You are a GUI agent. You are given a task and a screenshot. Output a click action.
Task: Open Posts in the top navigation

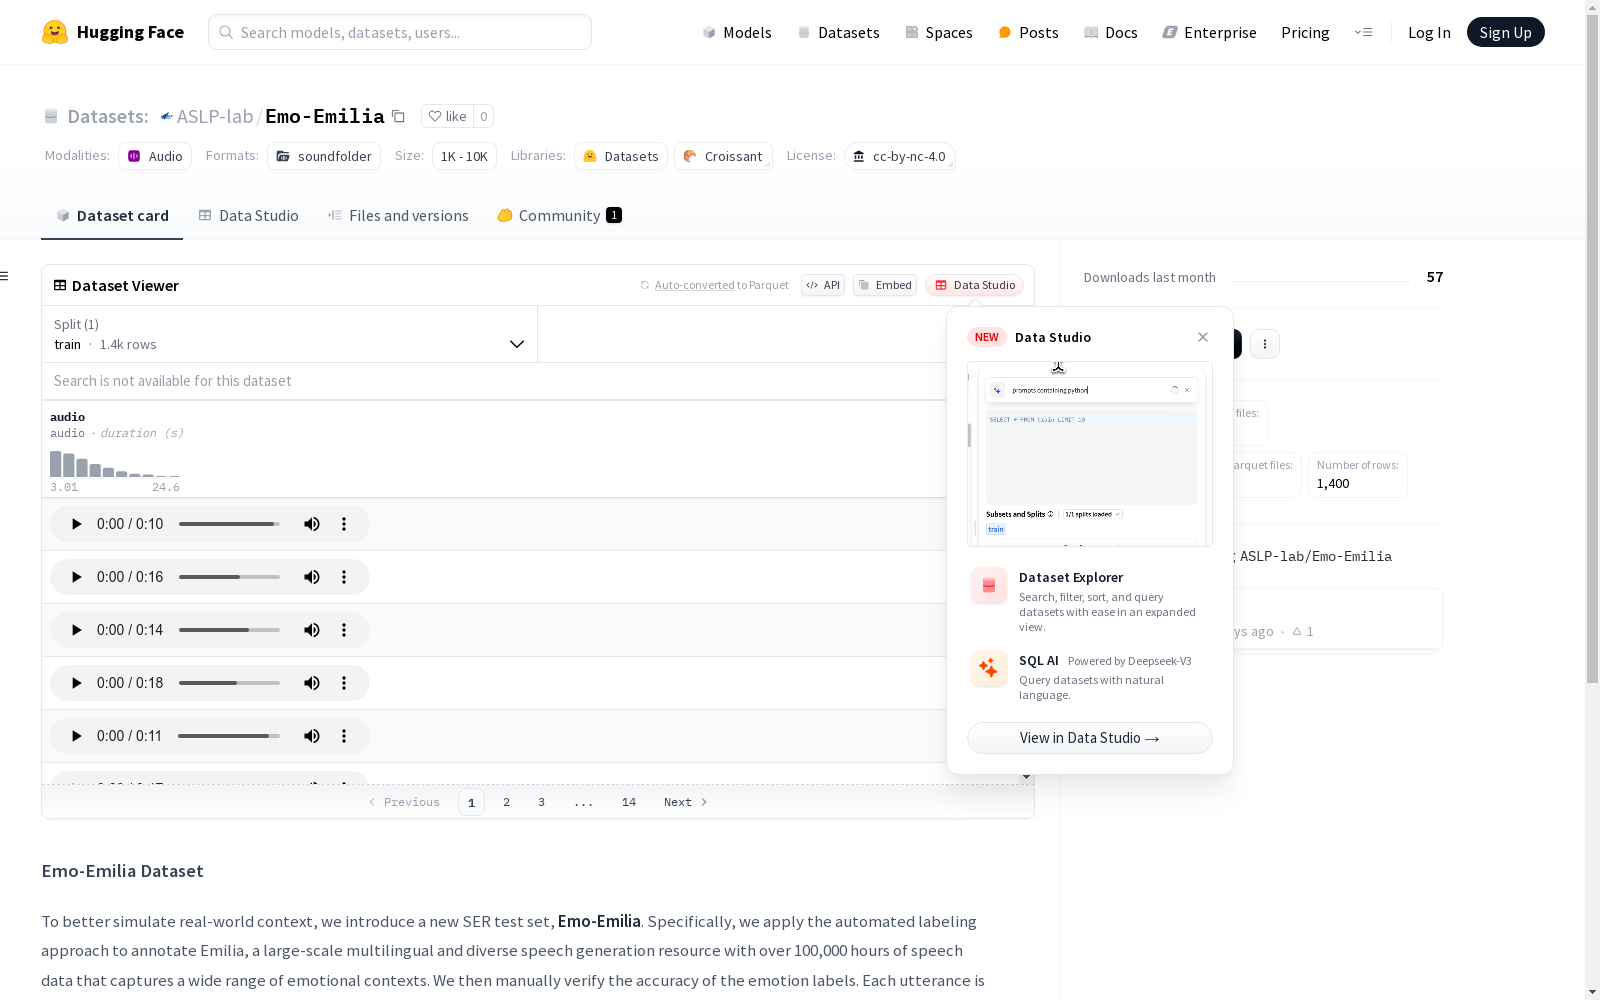pyautogui.click(x=1028, y=32)
